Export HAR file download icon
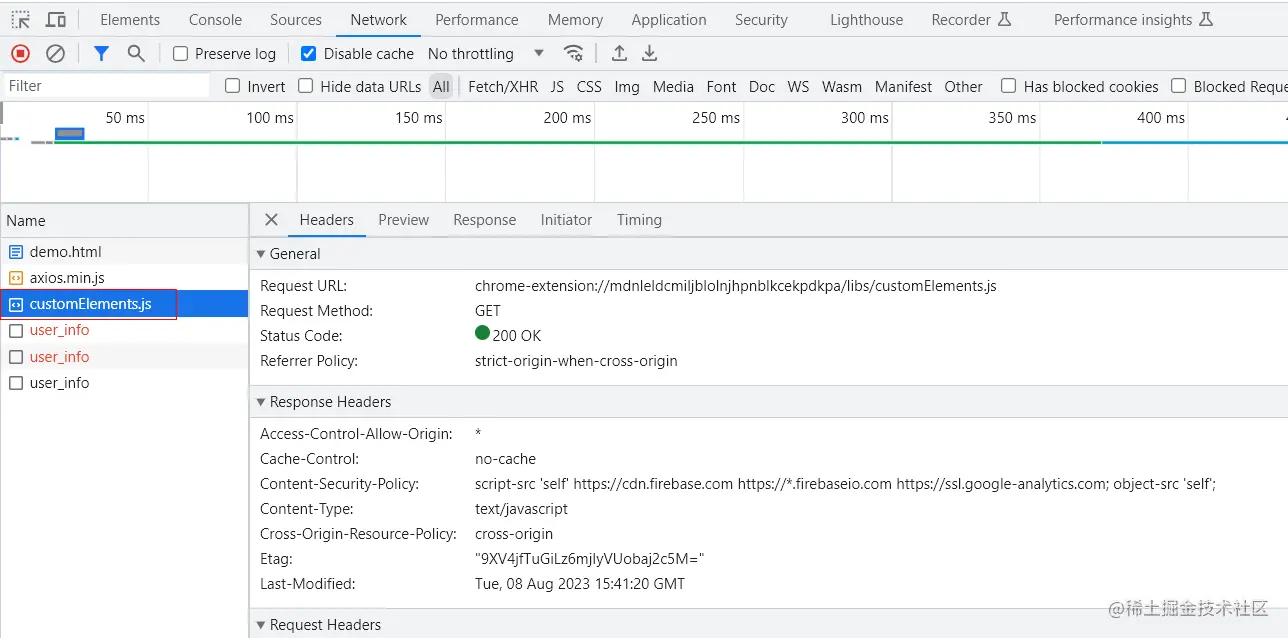 (x=650, y=54)
